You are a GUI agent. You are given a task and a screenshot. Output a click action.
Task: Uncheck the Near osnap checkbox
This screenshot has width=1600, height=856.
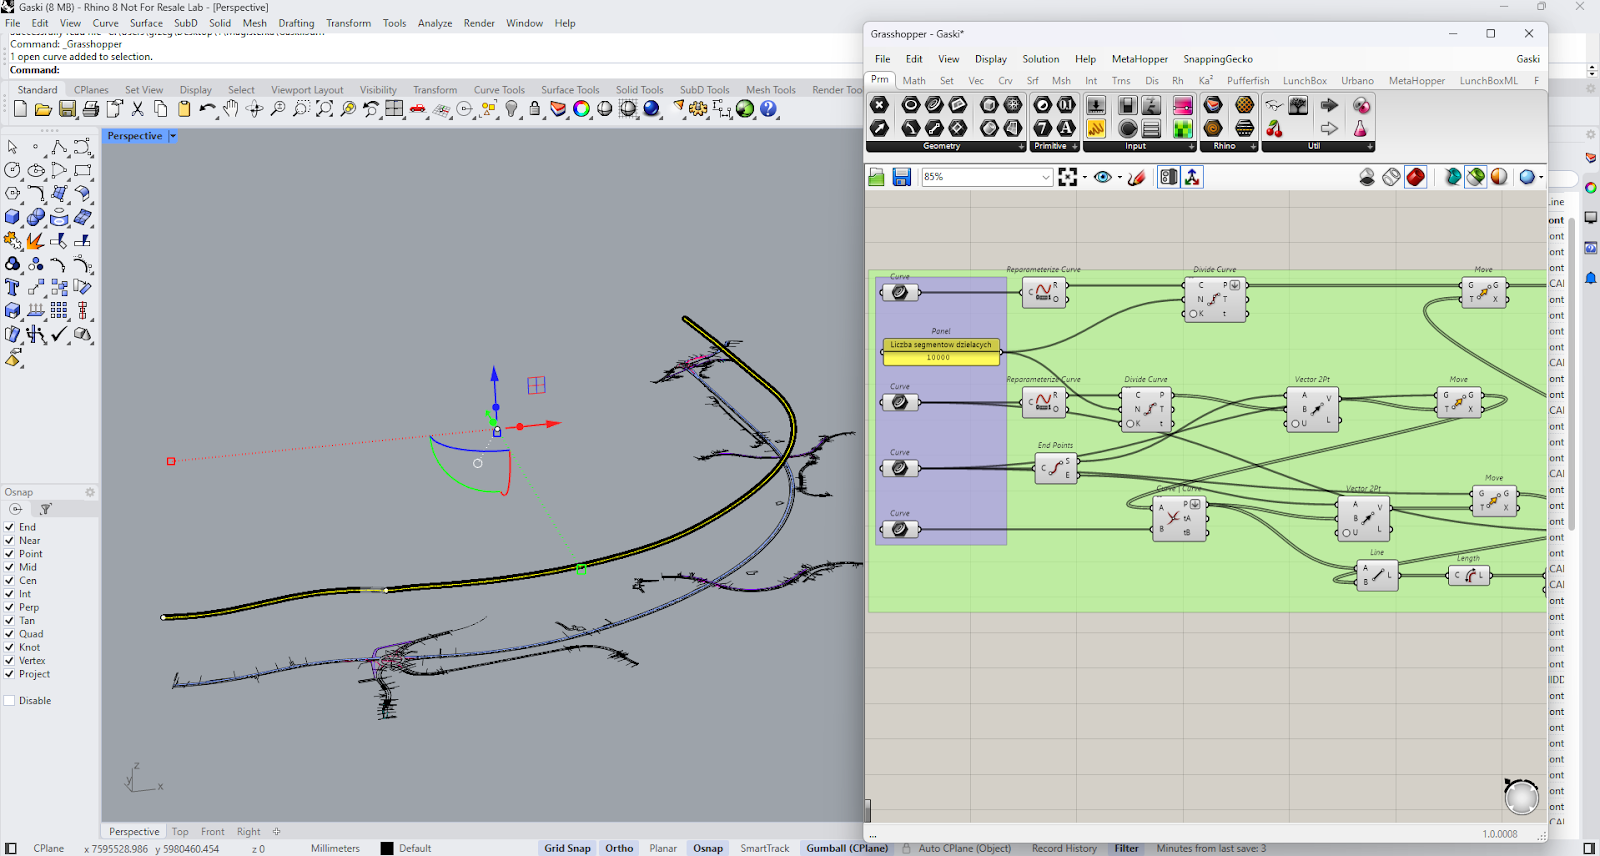(x=10, y=540)
